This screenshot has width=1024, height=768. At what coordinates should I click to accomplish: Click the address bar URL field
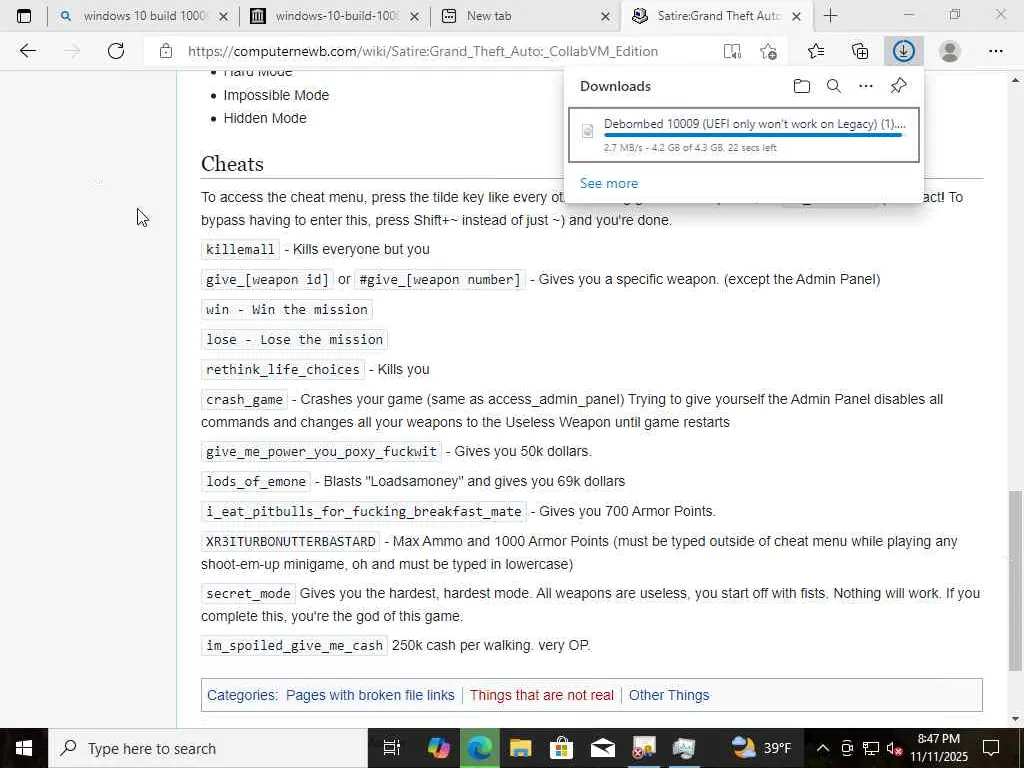(423, 51)
